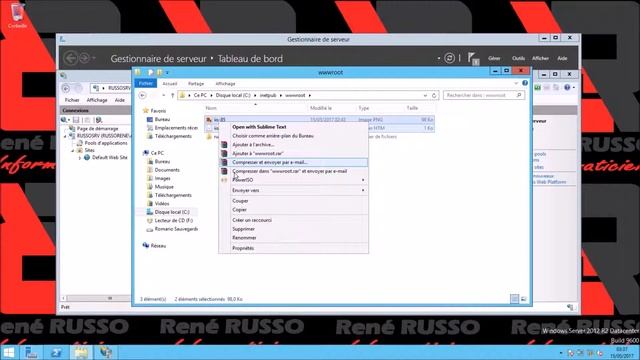Open Server Manager notifications flag
Image resolution: width=640 pixels, height=360 pixels.
click(x=473, y=58)
